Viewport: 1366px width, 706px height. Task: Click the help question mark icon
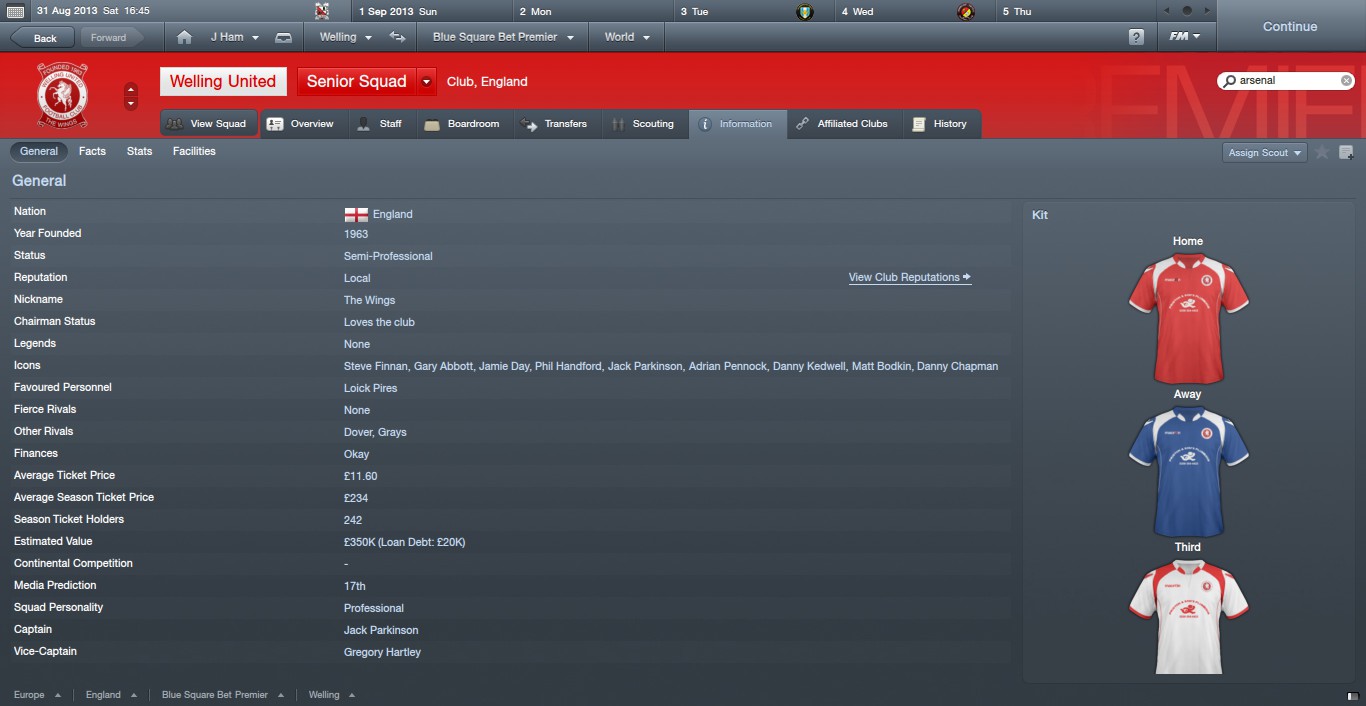click(1136, 37)
